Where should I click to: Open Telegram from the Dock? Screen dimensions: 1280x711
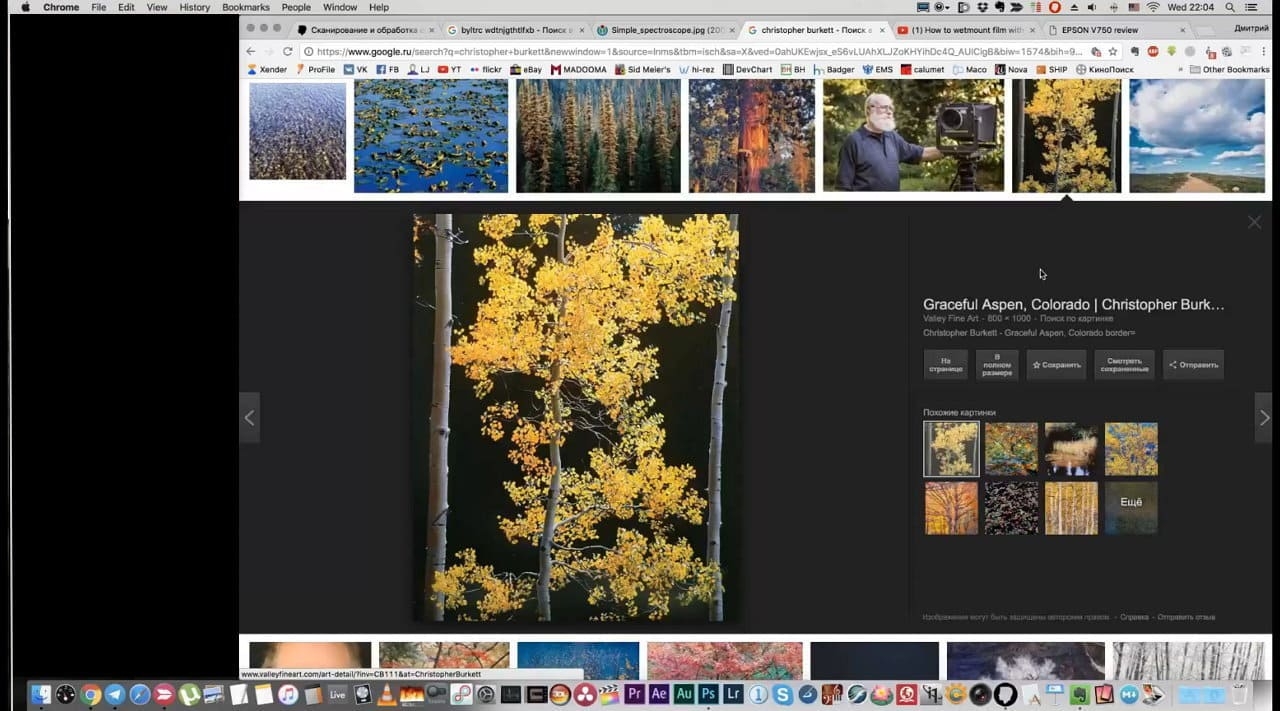(x=115, y=694)
